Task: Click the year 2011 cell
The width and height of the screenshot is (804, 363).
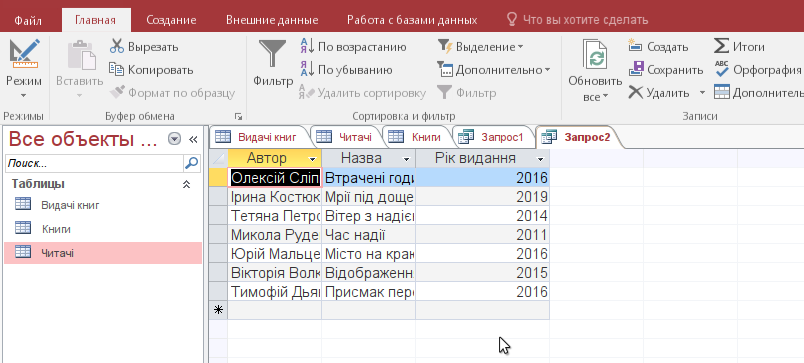Action: (x=483, y=235)
